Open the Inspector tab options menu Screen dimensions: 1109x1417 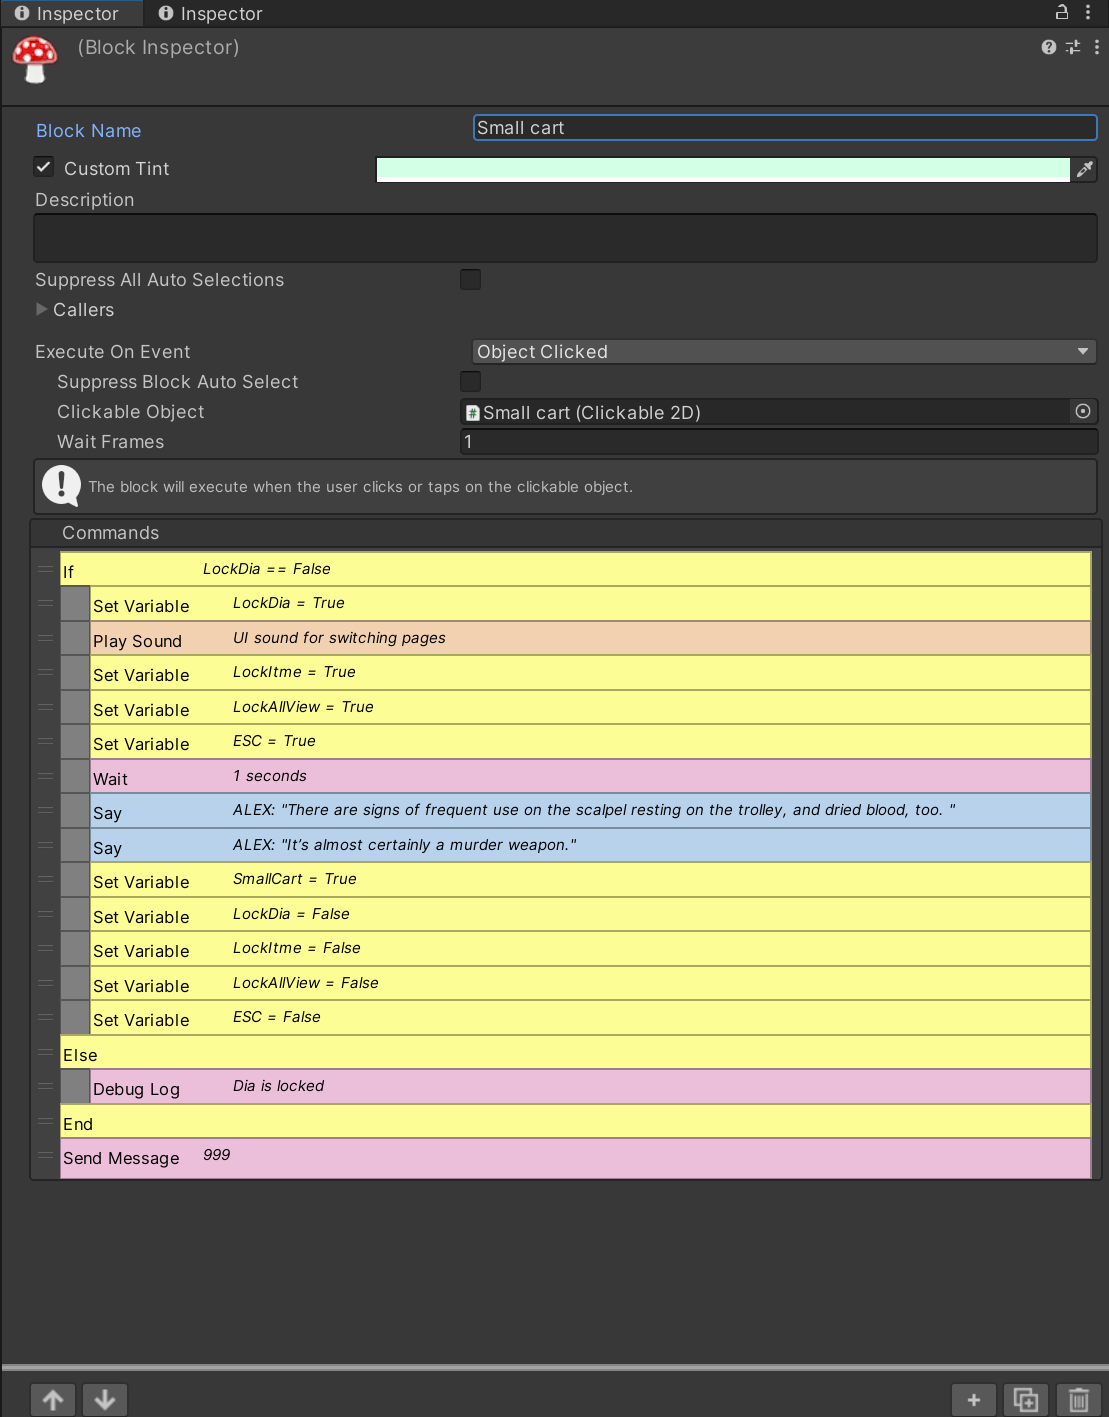[1088, 12]
